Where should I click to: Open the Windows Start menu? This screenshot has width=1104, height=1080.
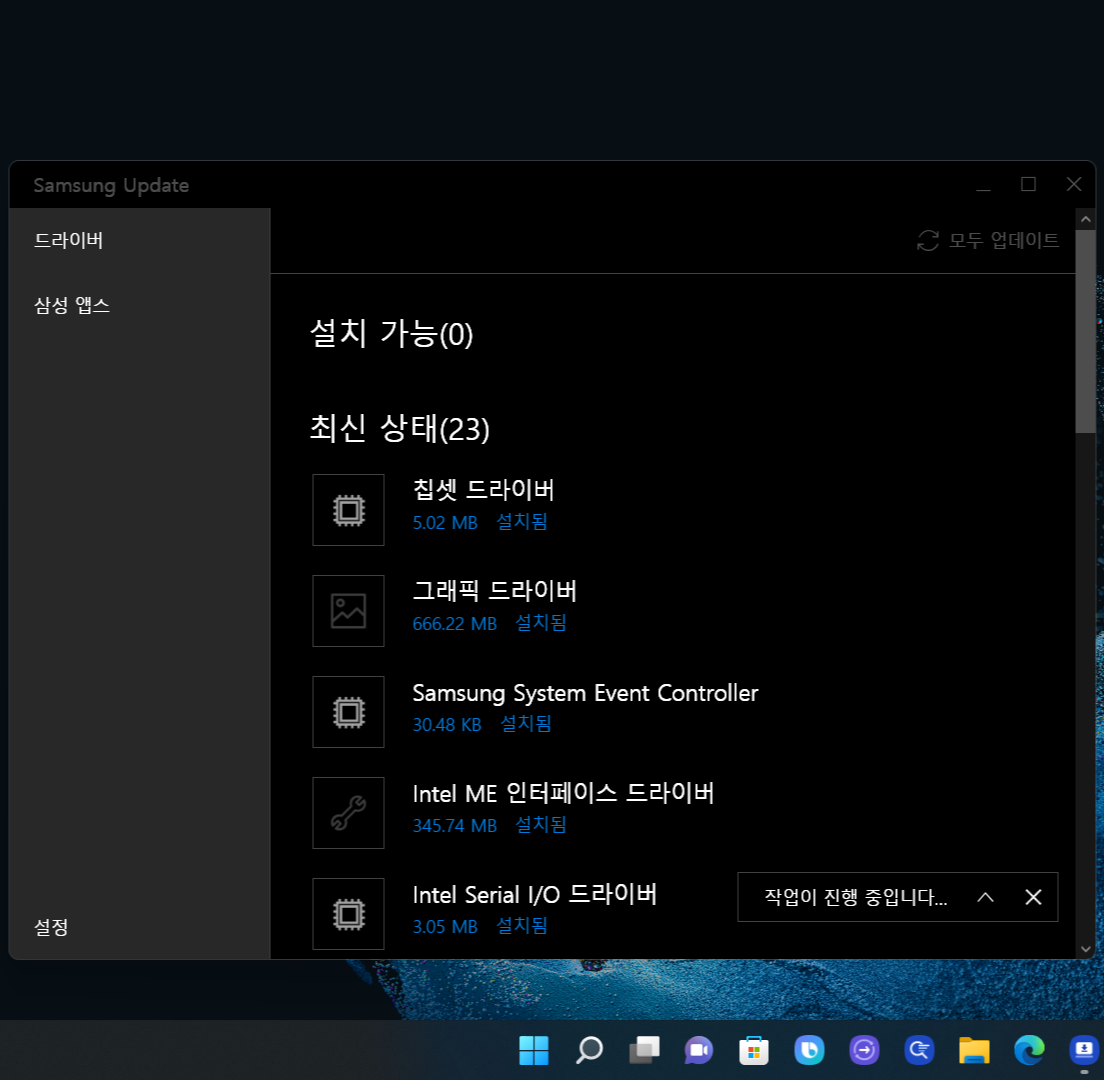tap(534, 1050)
